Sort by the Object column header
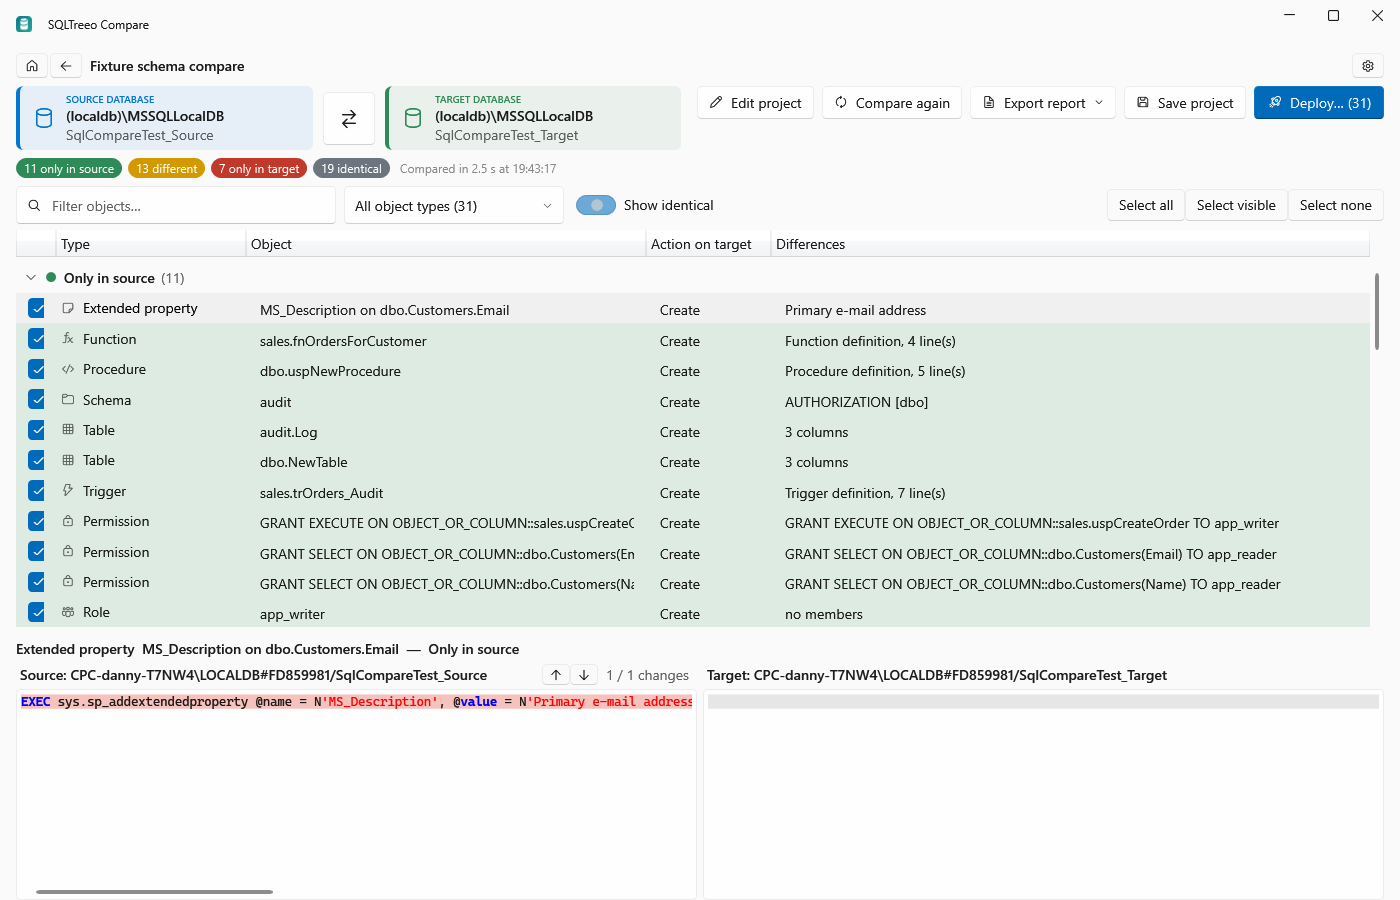Image resolution: width=1400 pixels, height=900 pixels. [446, 244]
